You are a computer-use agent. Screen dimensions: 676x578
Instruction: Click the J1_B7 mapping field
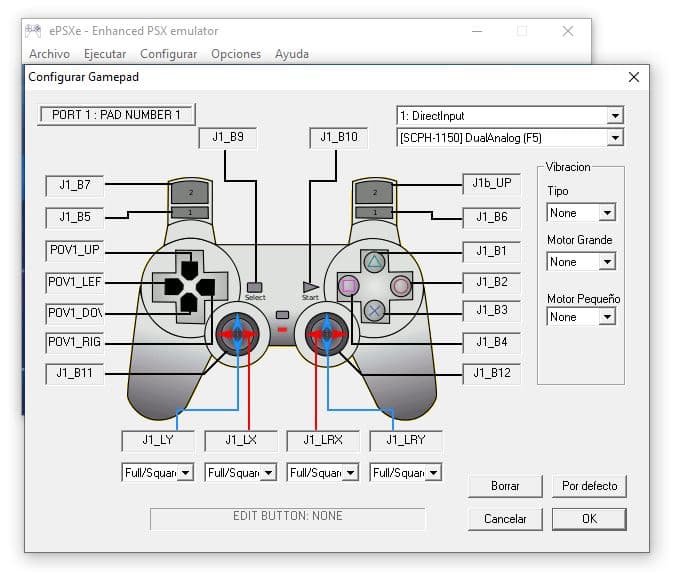point(74,185)
